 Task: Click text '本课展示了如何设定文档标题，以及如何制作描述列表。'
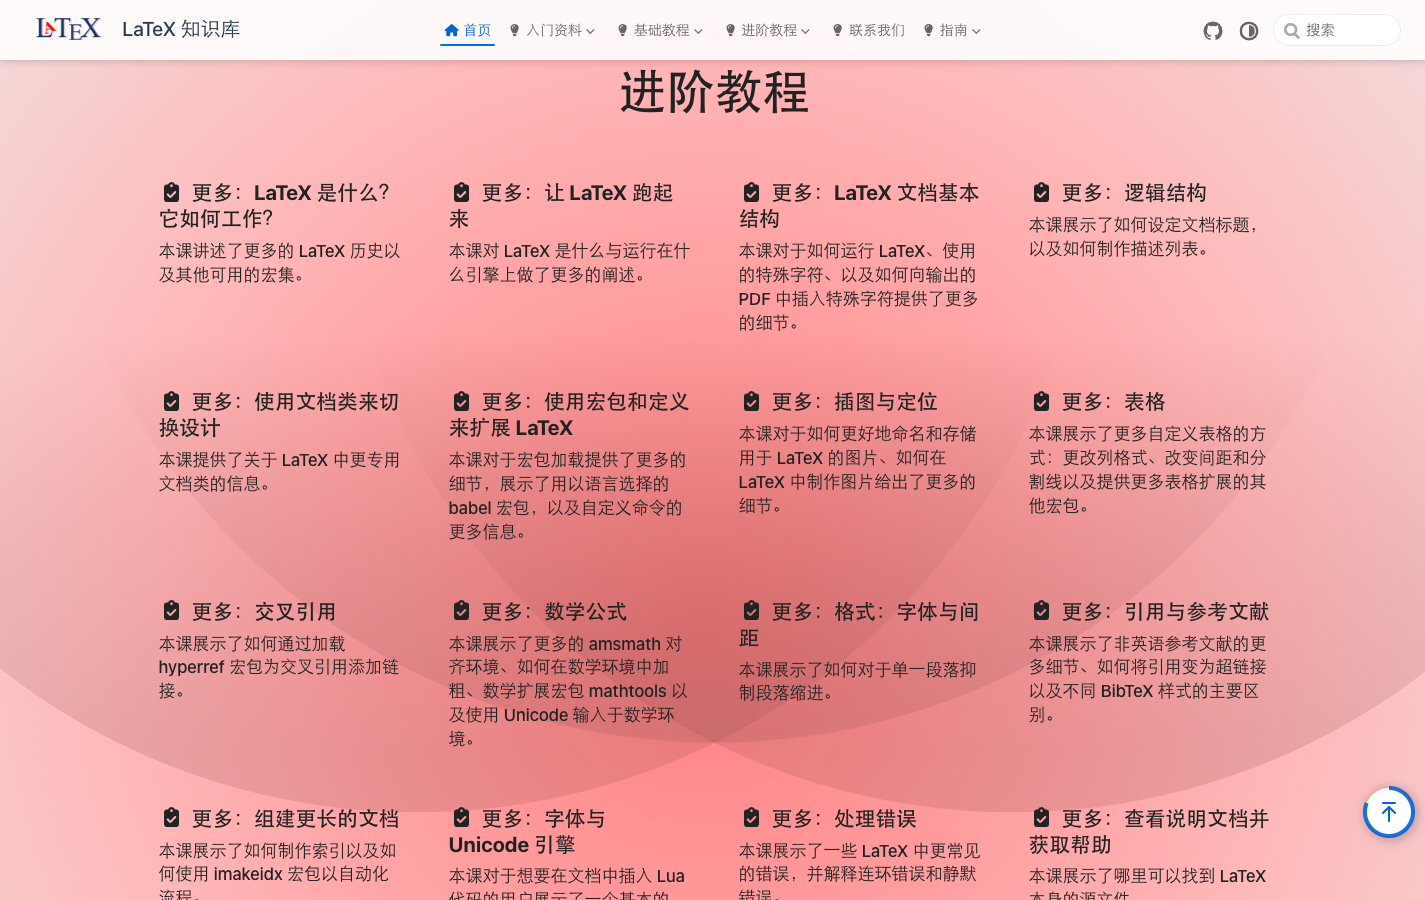coord(1145,237)
